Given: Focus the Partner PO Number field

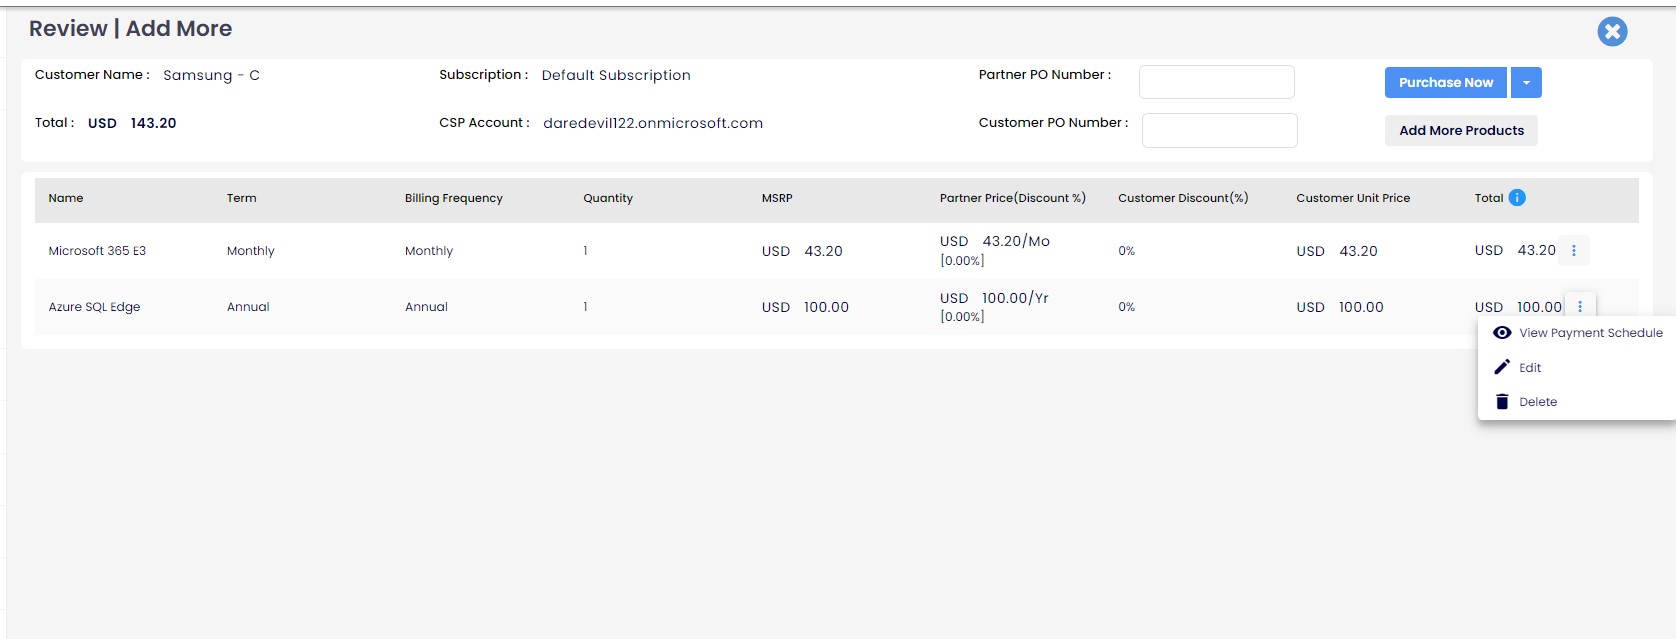Looking at the screenshot, I should [x=1217, y=82].
